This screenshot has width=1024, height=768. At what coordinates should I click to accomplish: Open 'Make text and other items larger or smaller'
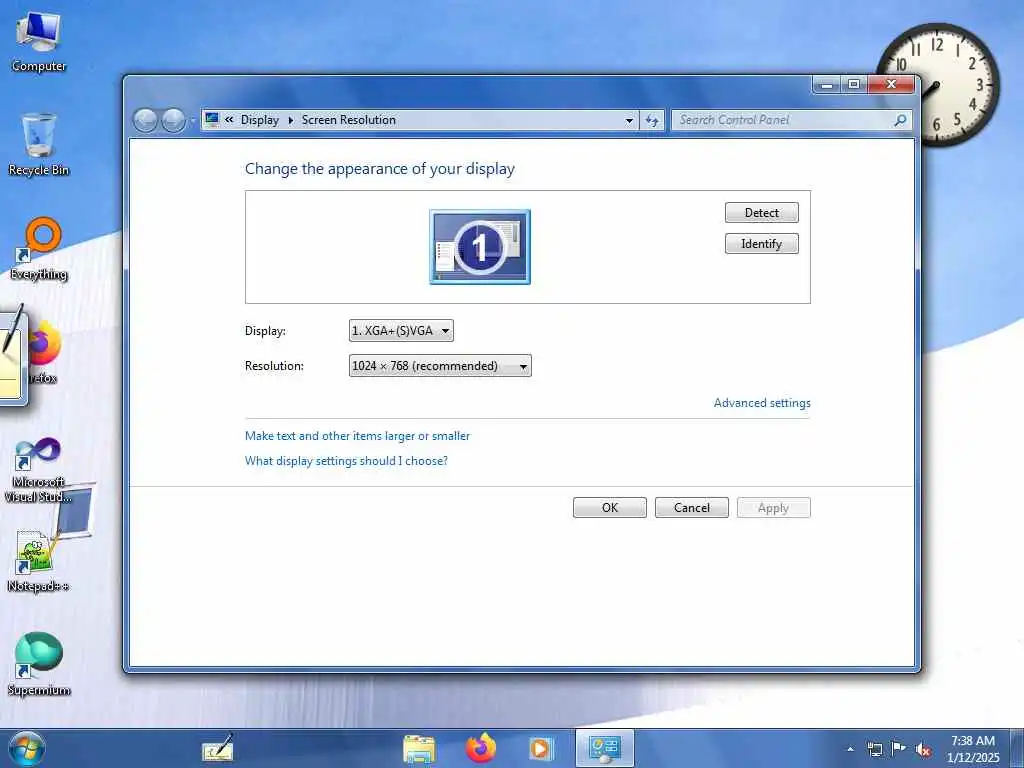[357, 436]
